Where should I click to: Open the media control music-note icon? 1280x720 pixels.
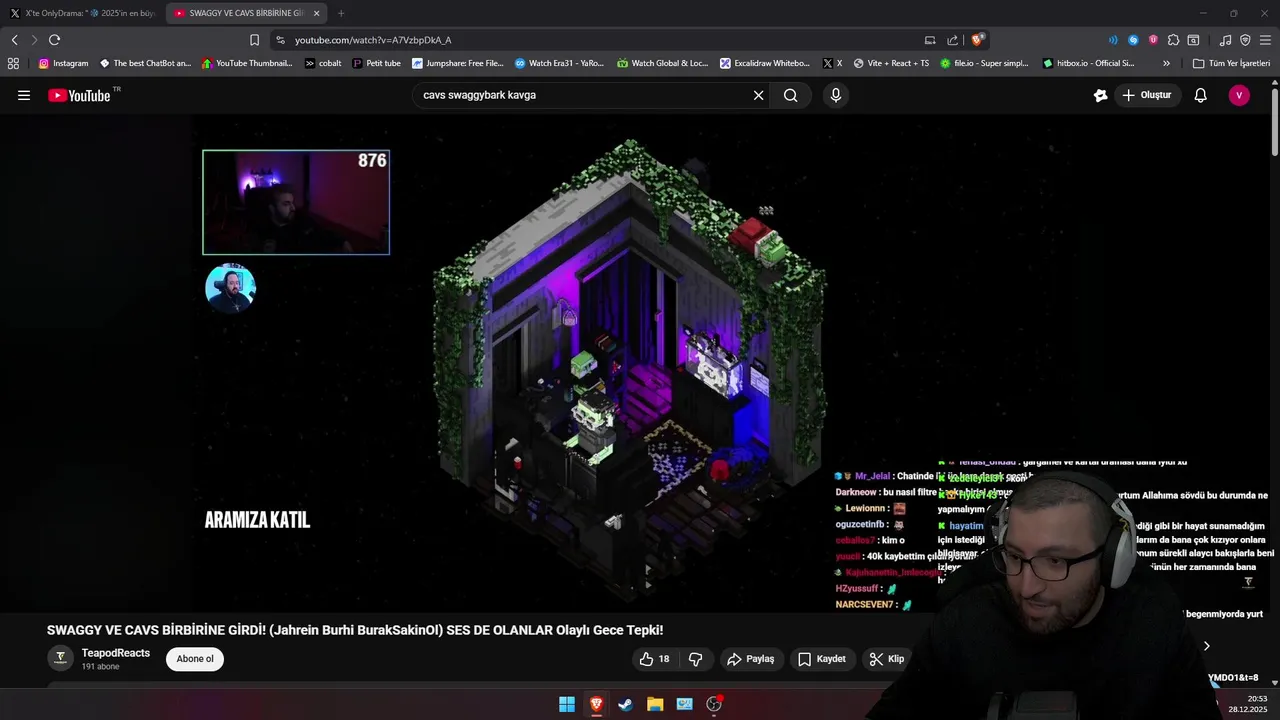(1225, 40)
